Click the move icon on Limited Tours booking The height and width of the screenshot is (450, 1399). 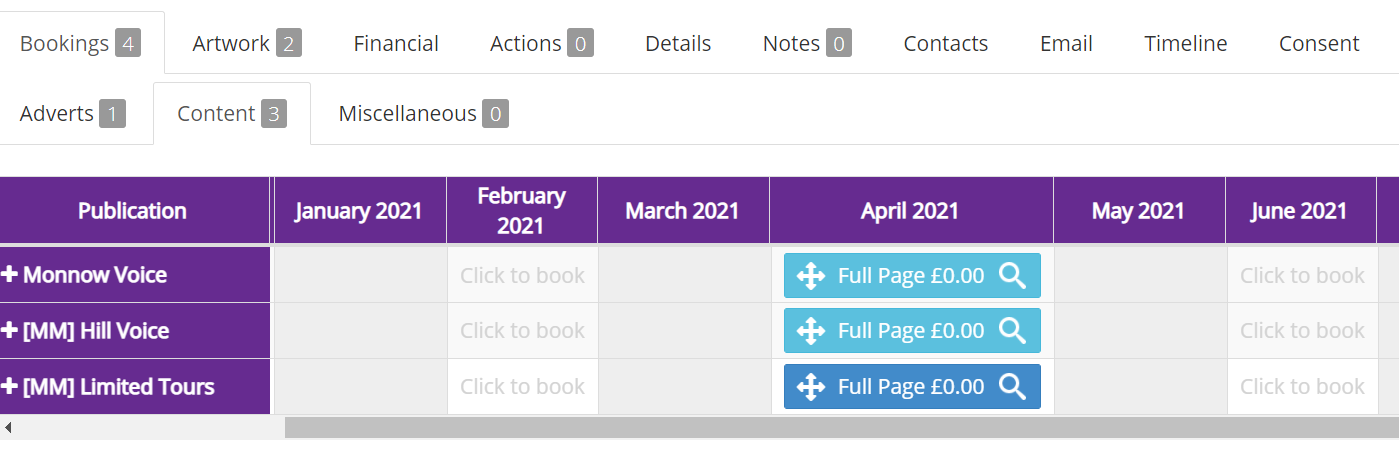tap(811, 387)
